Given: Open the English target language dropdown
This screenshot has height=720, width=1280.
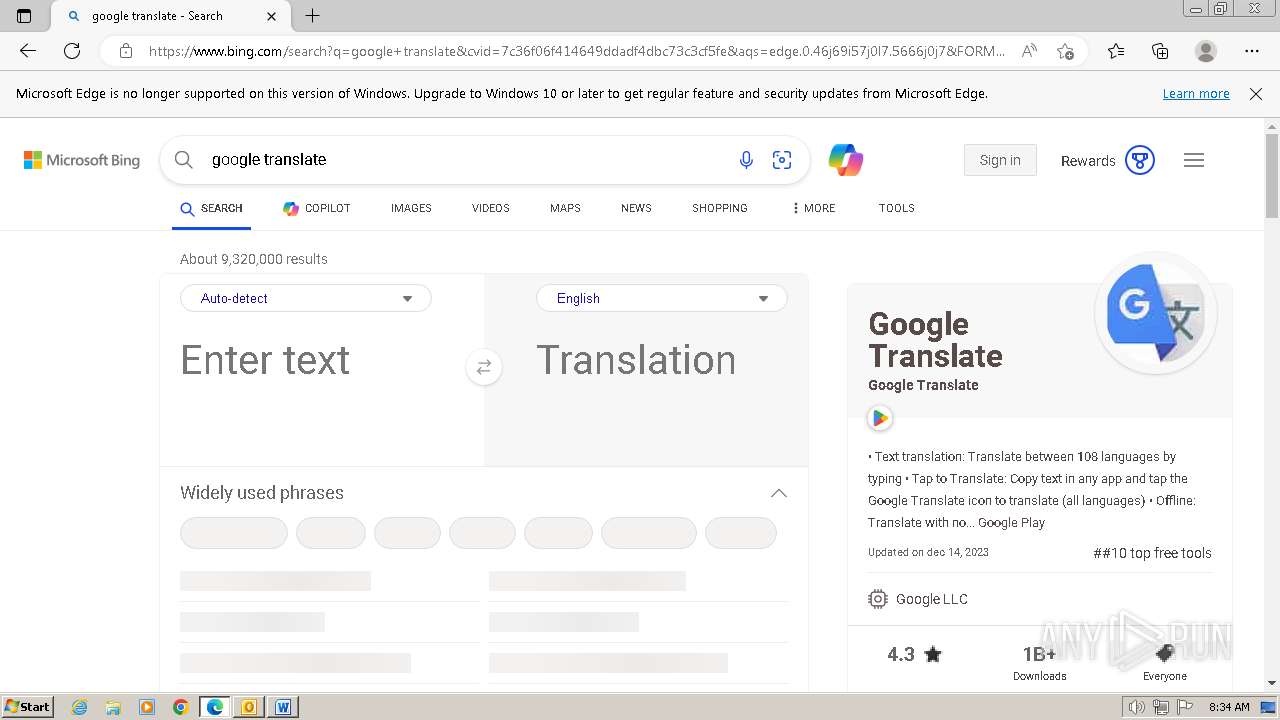Looking at the screenshot, I should click(x=662, y=298).
